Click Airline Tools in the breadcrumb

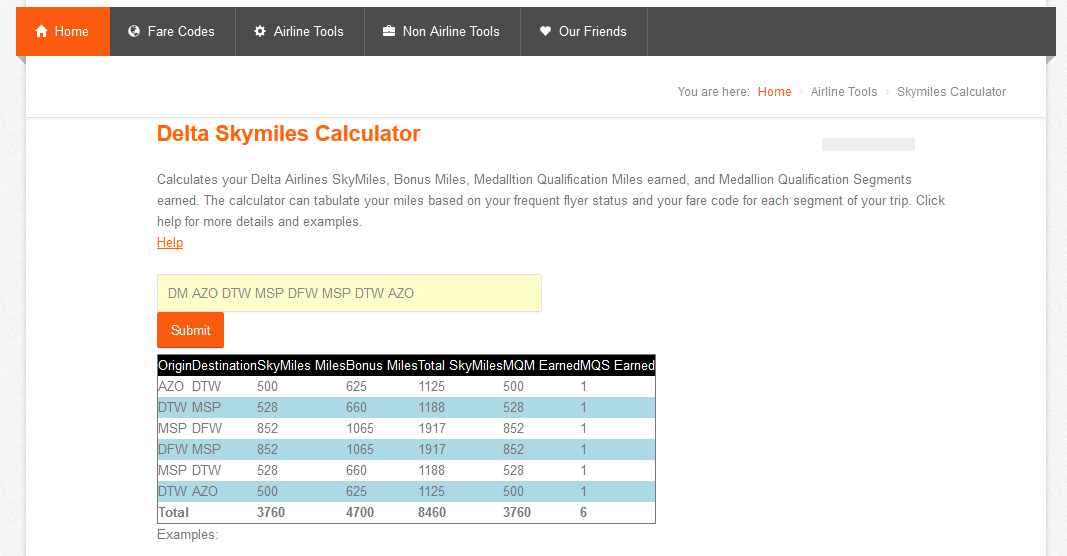click(x=843, y=92)
